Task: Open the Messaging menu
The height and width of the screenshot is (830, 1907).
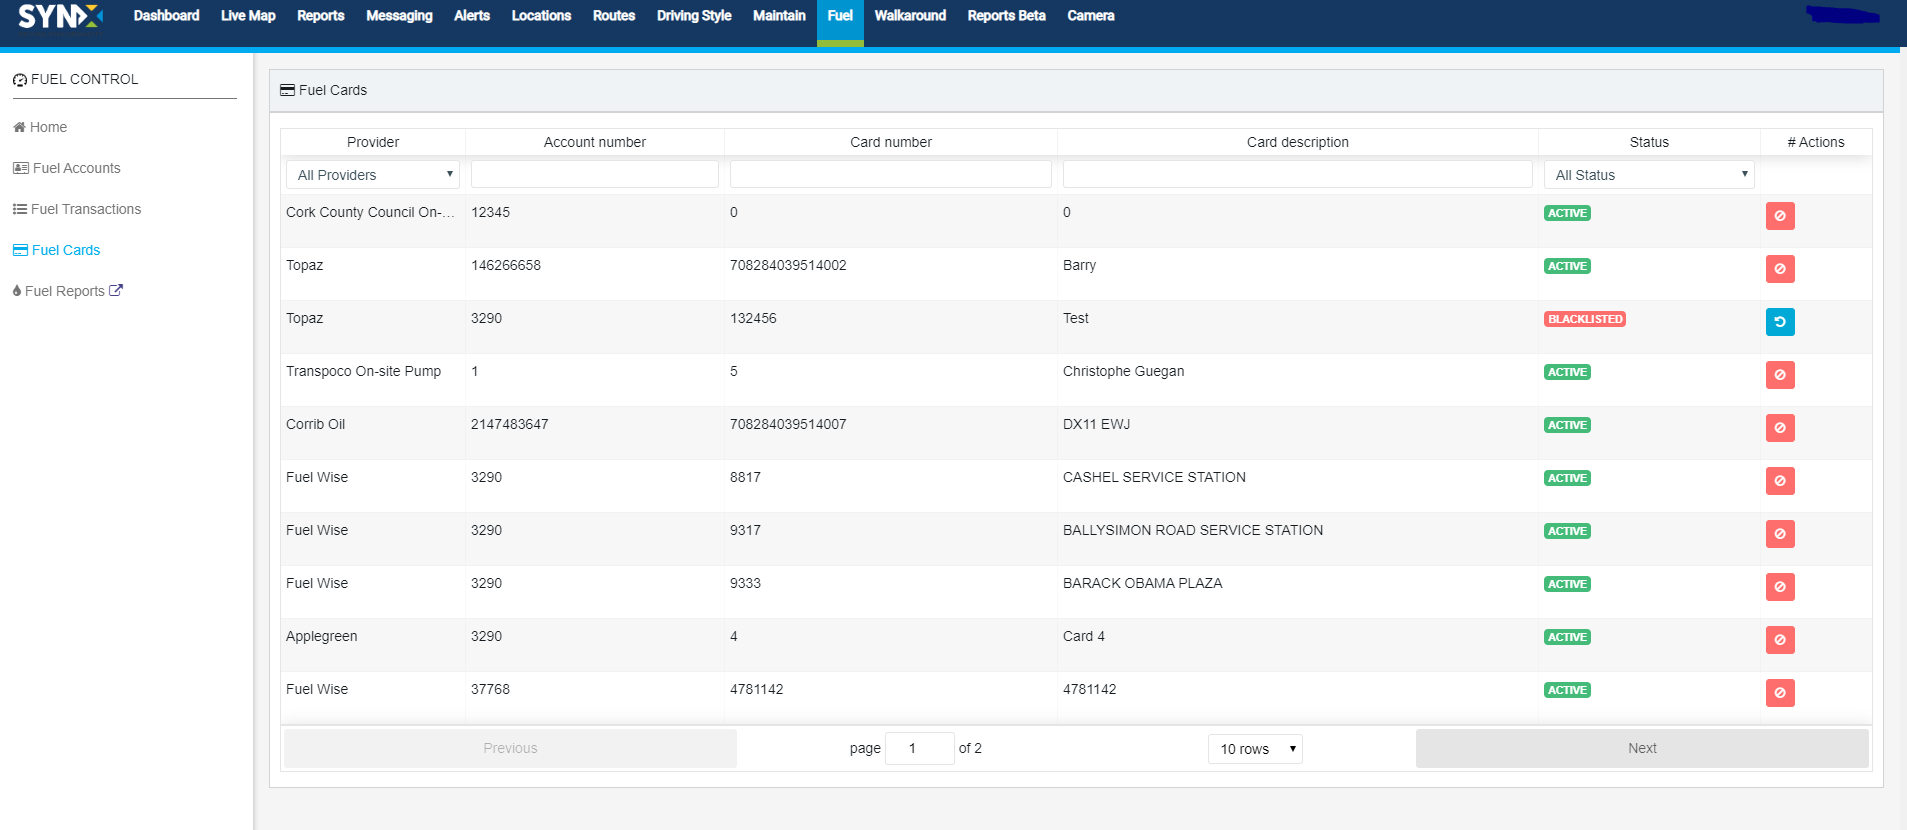Action: click(399, 16)
